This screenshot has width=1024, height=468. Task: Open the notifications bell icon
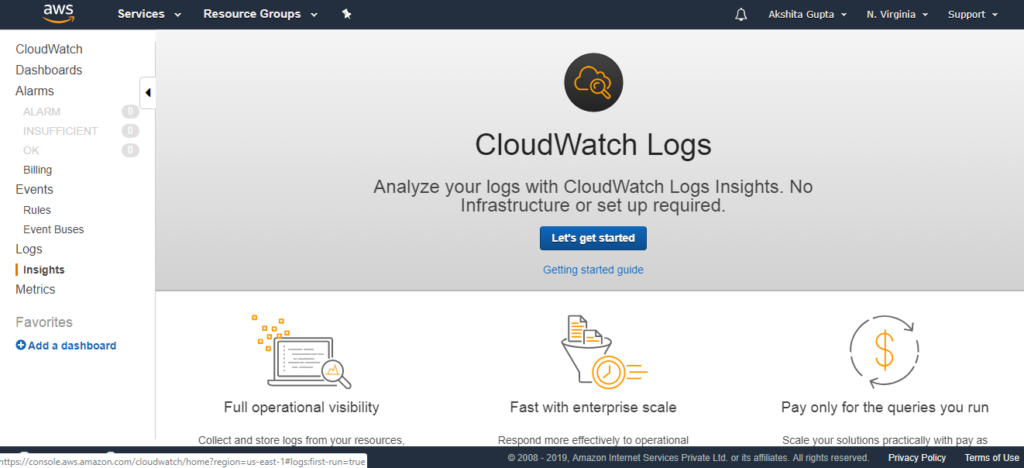(x=741, y=14)
